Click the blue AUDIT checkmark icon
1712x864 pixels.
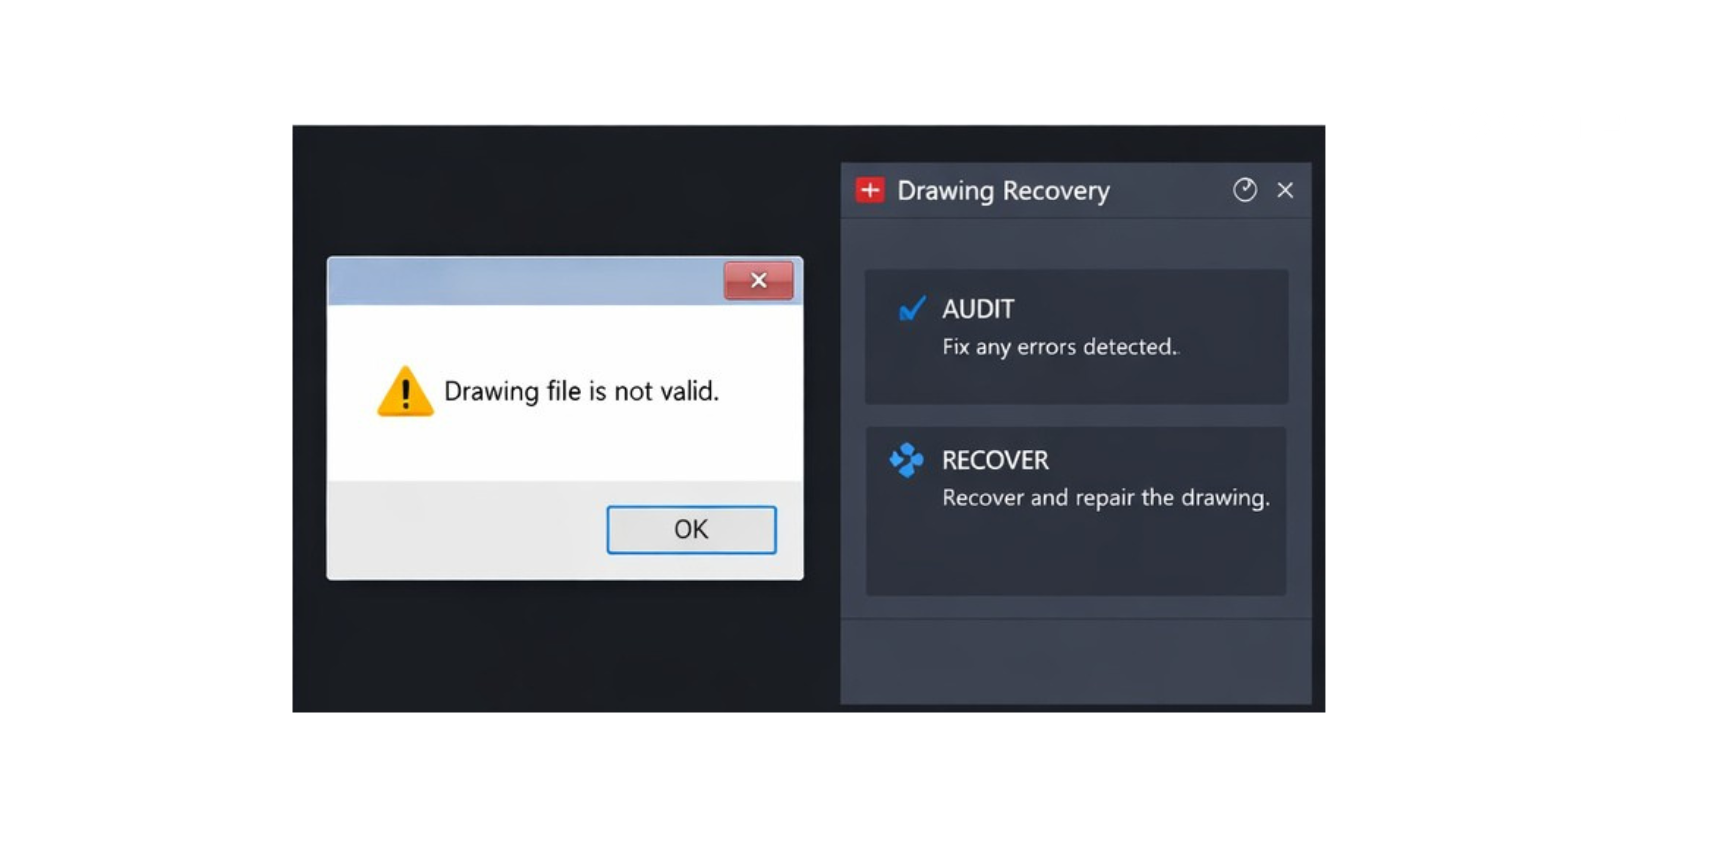pos(912,308)
